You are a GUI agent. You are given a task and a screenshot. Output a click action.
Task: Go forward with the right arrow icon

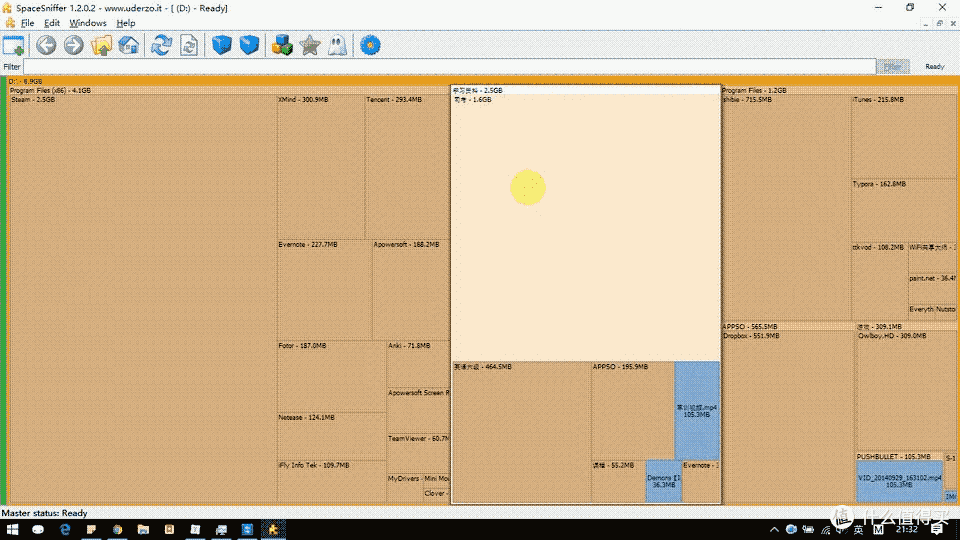tap(74, 45)
